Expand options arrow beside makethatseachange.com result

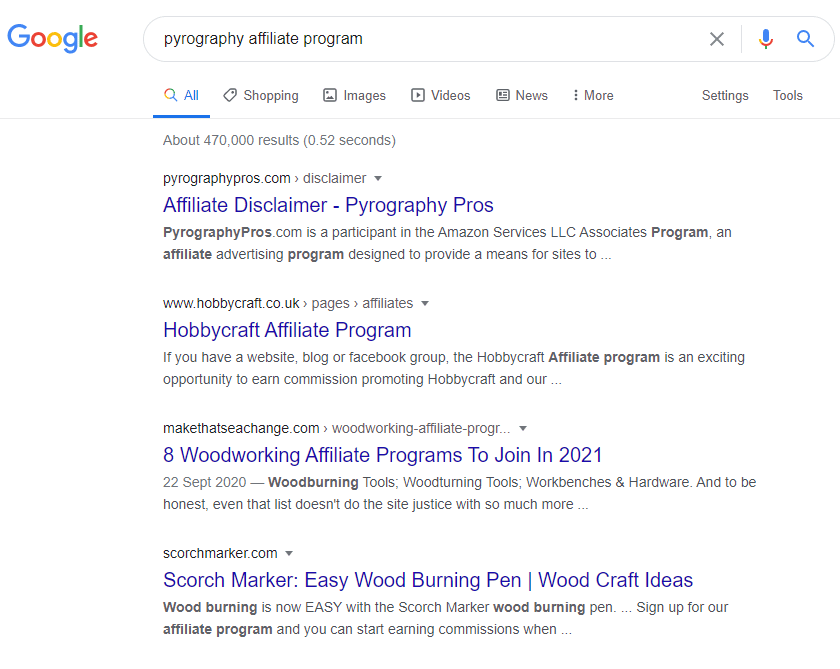click(523, 429)
